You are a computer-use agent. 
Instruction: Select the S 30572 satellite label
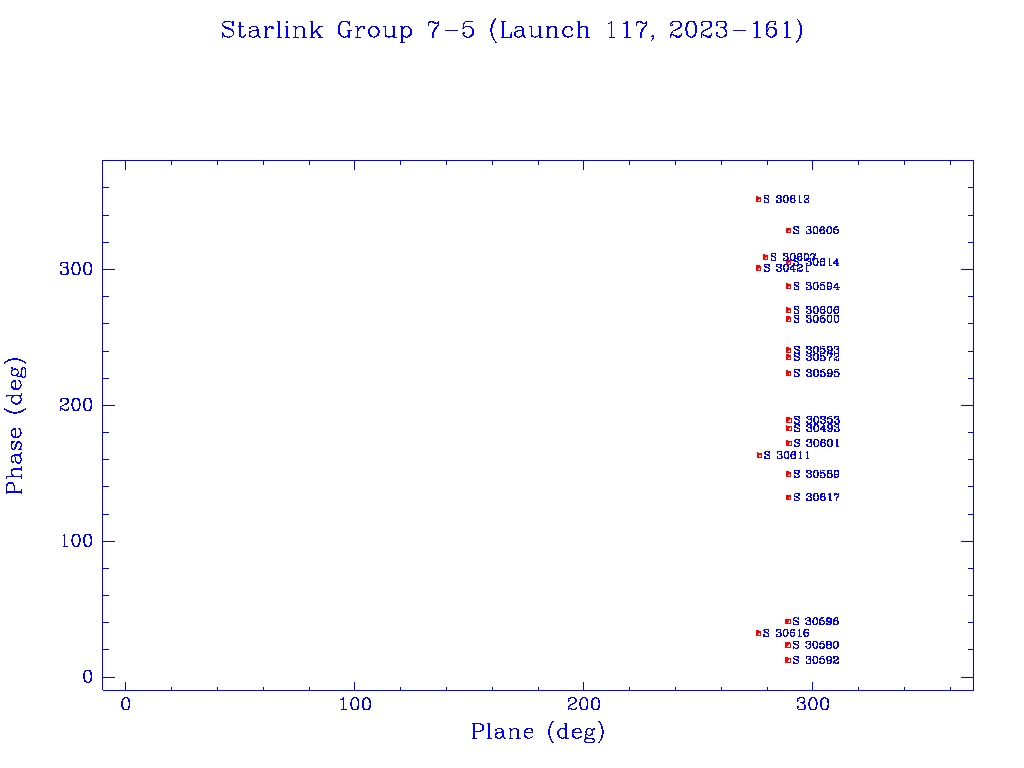pyautogui.click(x=816, y=358)
